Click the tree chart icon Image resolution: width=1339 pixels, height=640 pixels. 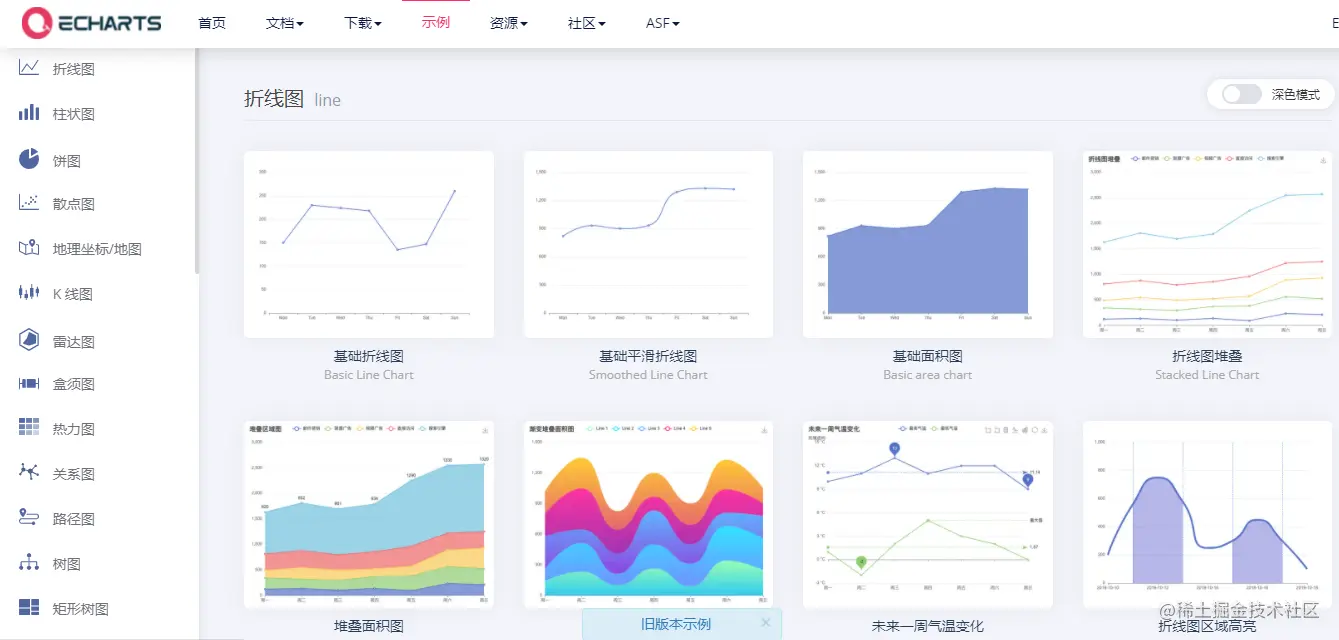(x=29, y=563)
